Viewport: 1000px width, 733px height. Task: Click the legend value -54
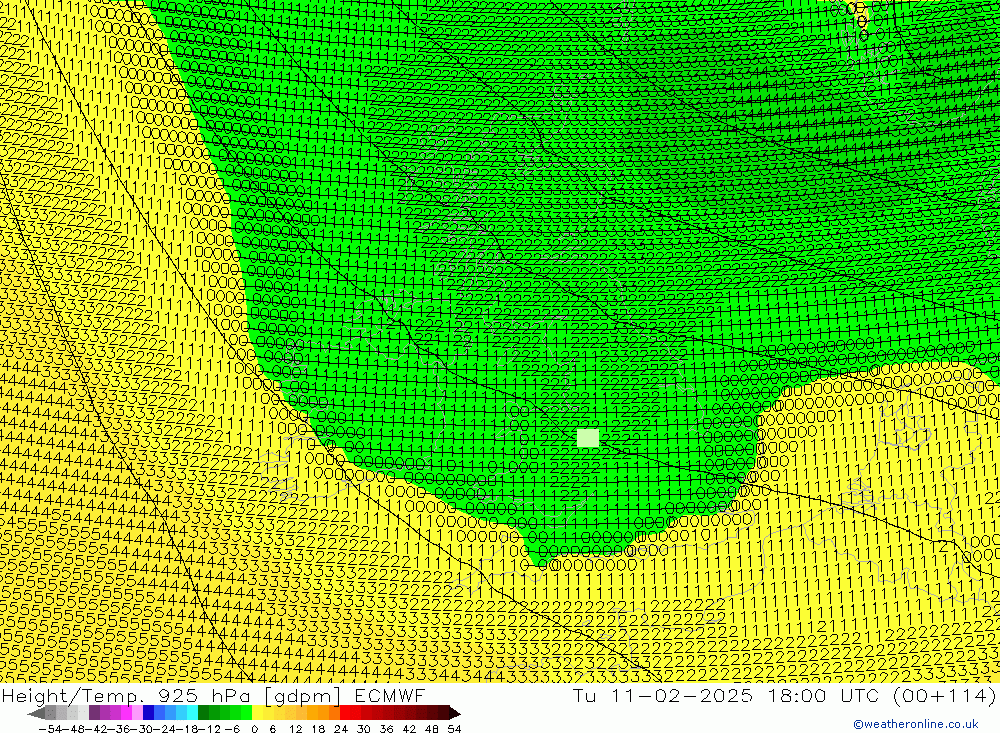pos(50,729)
